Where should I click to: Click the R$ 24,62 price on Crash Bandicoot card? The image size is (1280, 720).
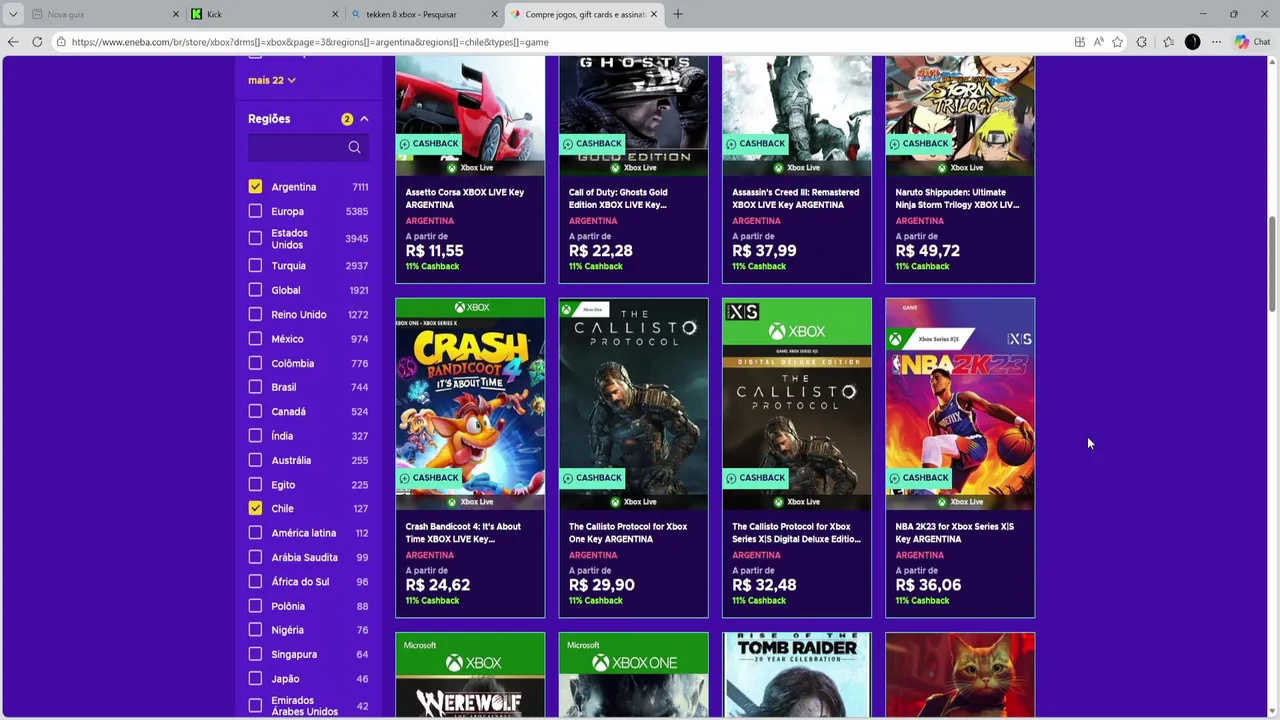click(x=437, y=585)
